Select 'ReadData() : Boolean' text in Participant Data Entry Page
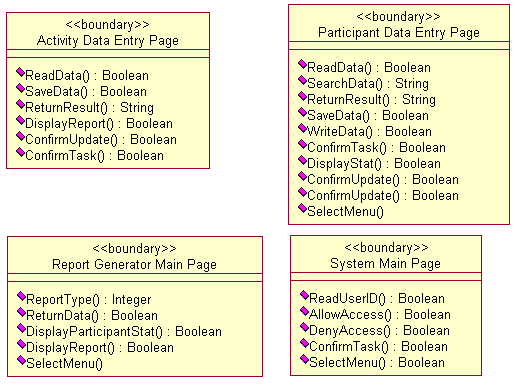Screen dimensions: 515x389 coord(369,68)
